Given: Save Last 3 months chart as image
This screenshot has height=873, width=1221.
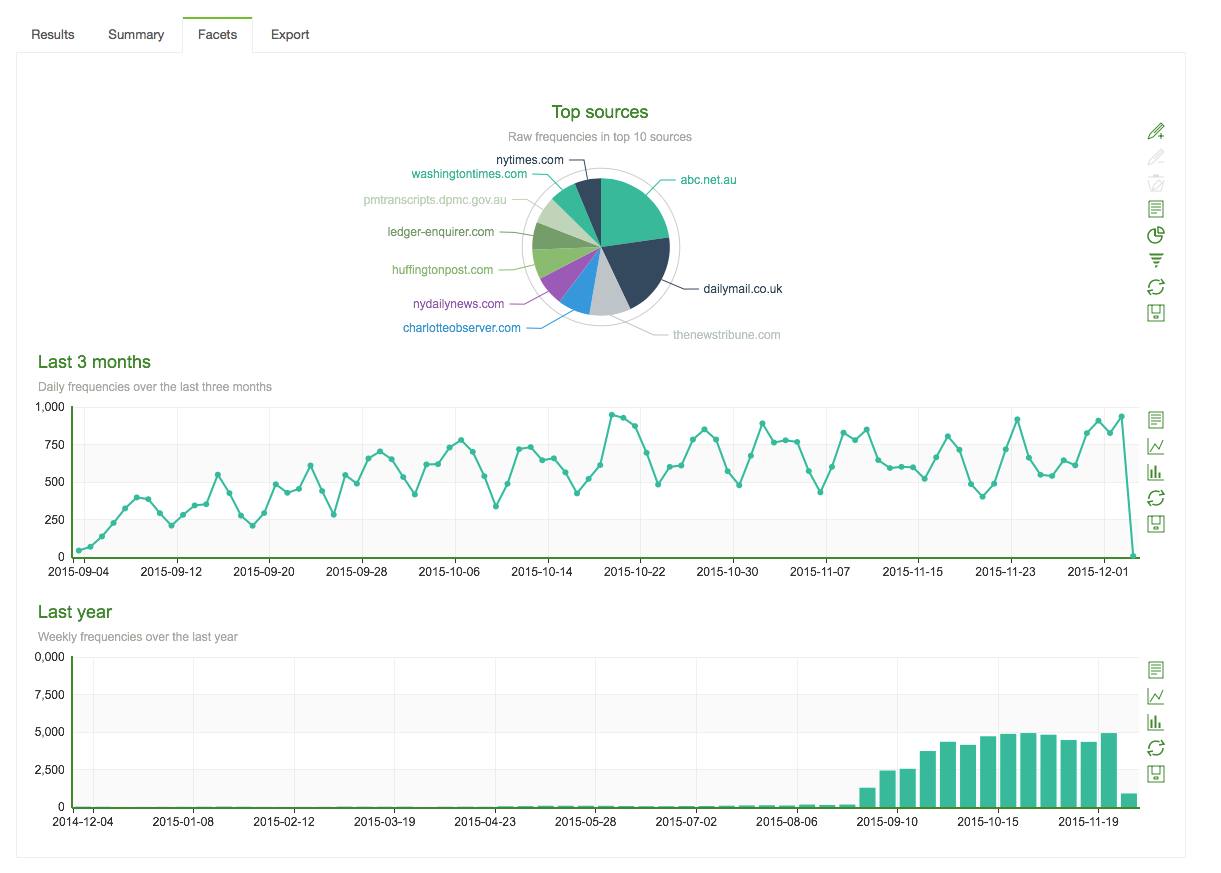Looking at the screenshot, I should tap(1156, 524).
